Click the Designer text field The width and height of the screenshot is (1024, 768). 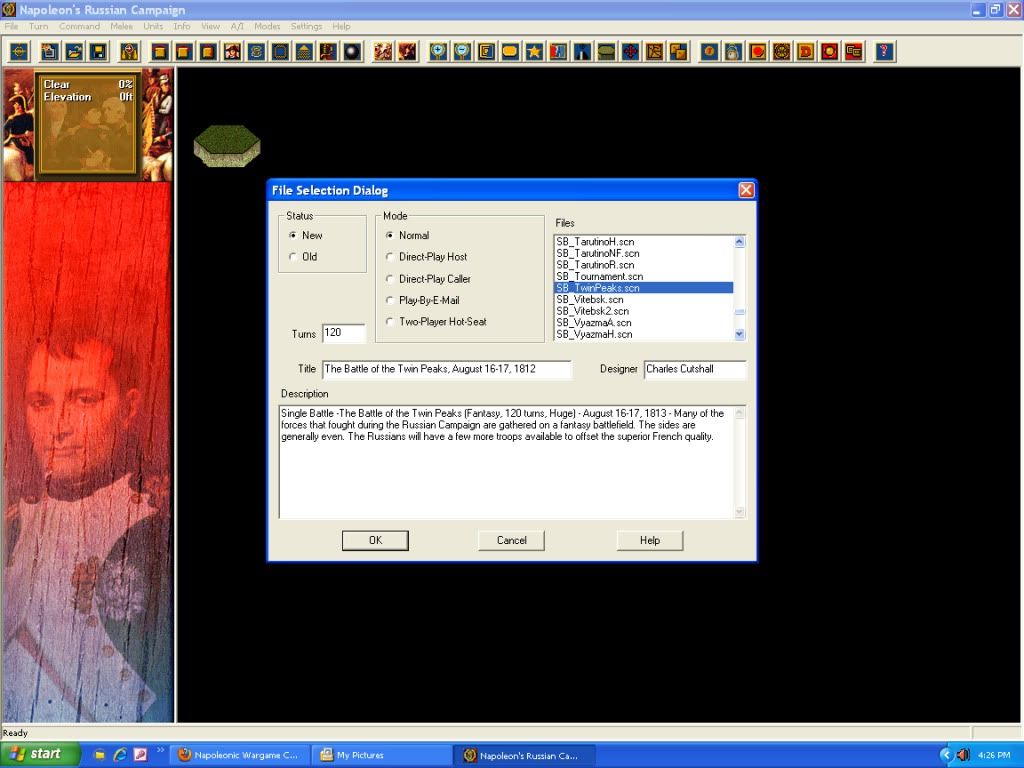[x=695, y=369]
